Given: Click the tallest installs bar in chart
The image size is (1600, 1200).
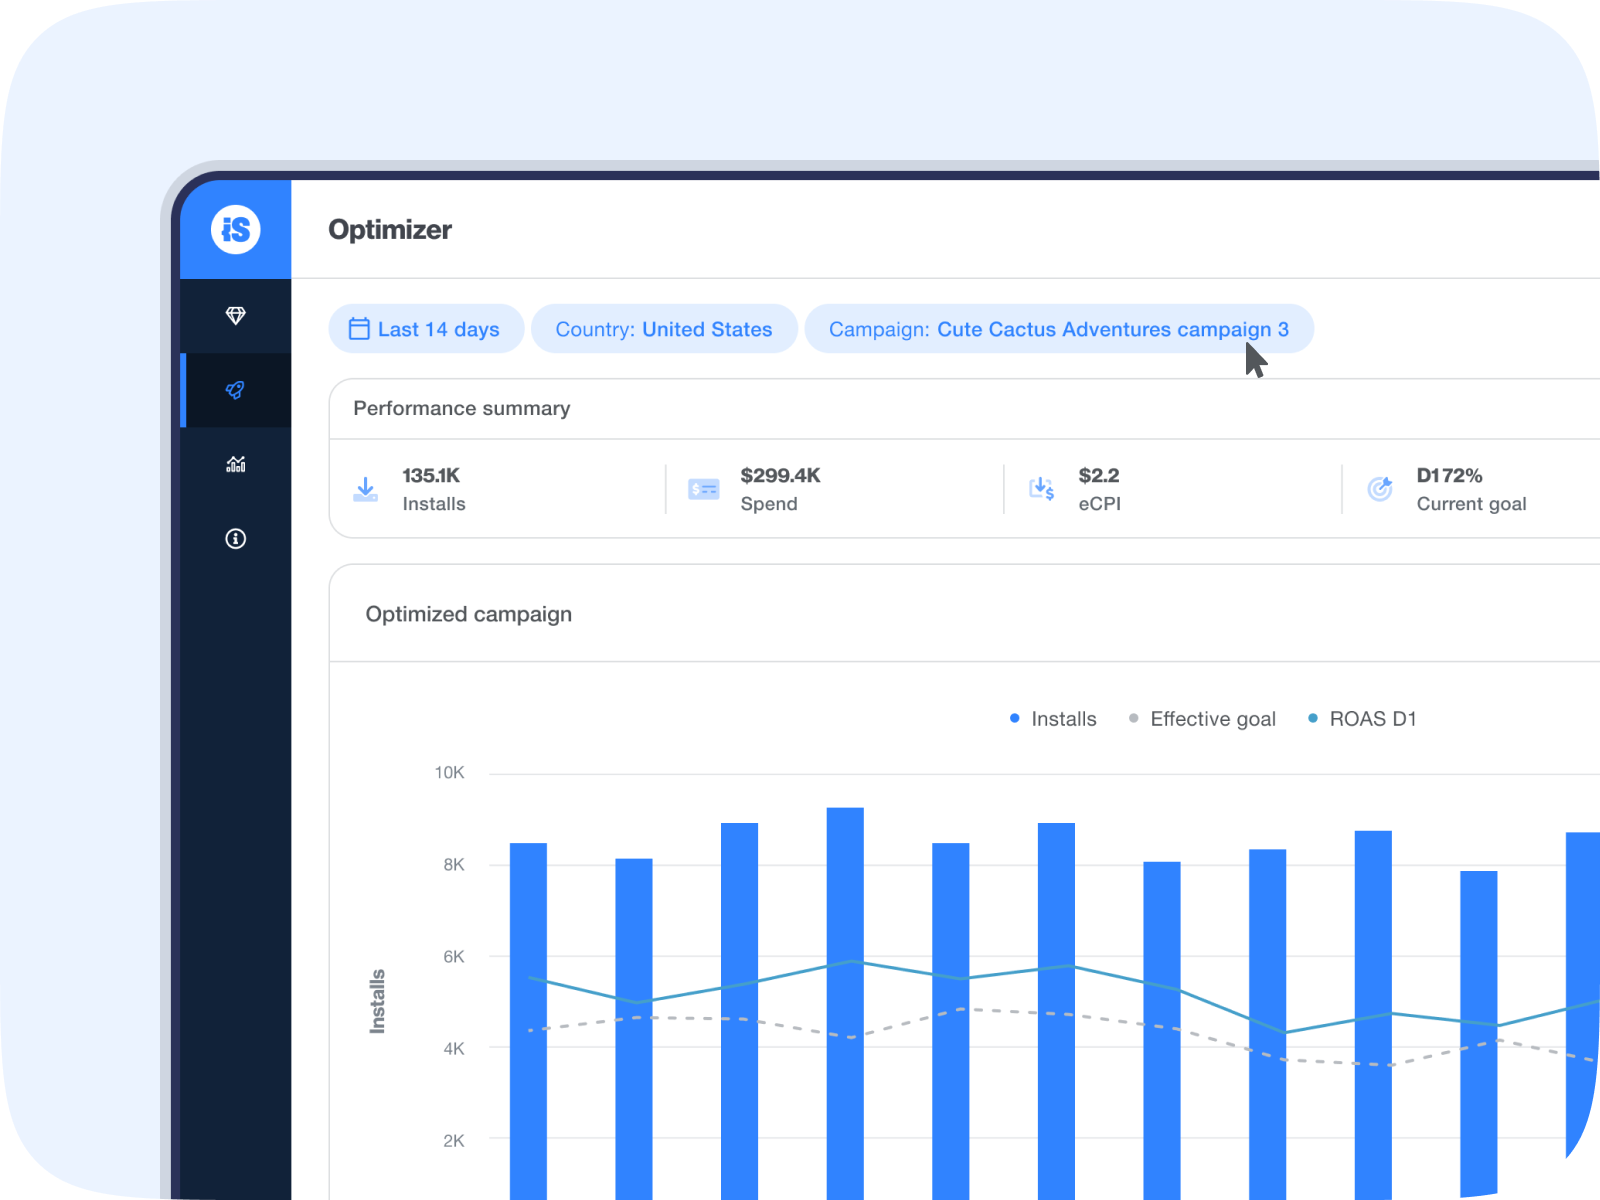Looking at the screenshot, I should coord(845,1000).
